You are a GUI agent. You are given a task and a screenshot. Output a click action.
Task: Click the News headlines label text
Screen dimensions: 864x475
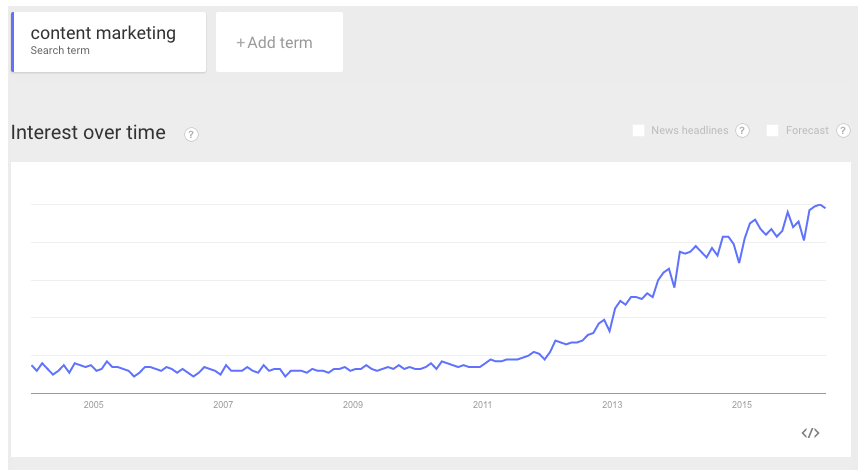point(689,131)
